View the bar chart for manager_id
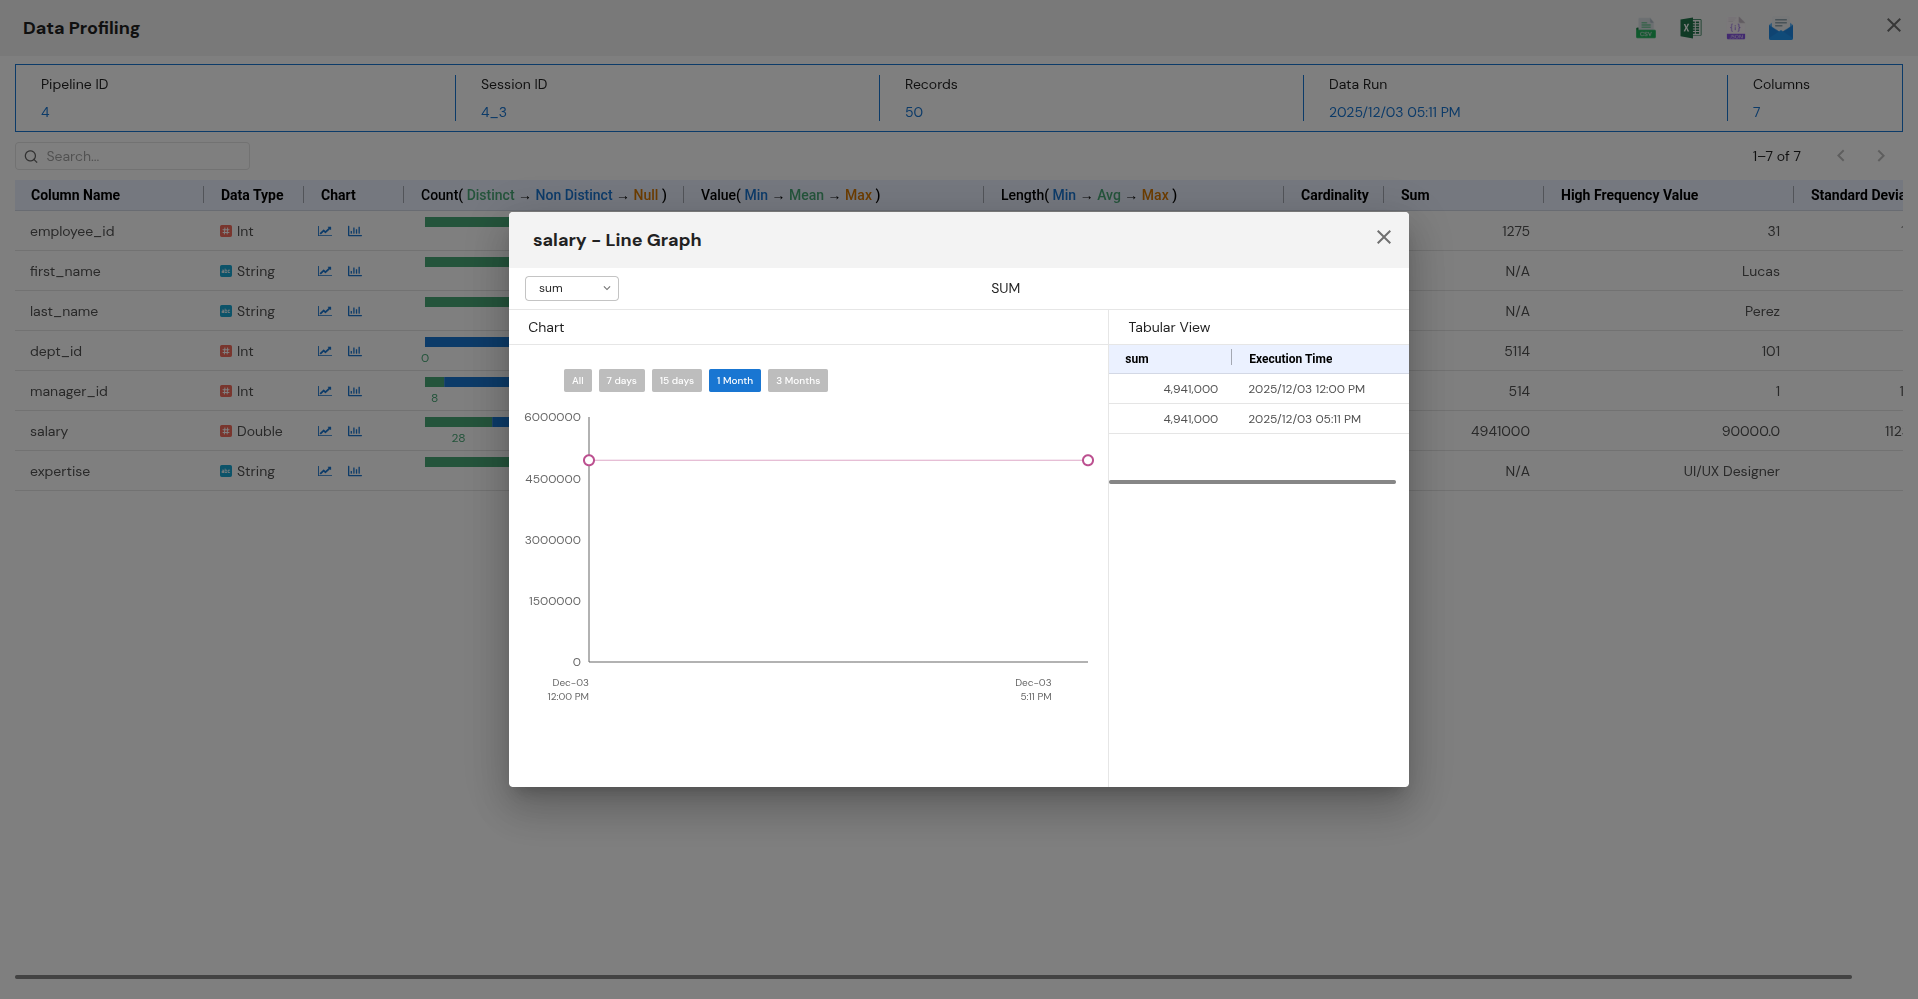The image size is (1918, 999). (355, 391)
